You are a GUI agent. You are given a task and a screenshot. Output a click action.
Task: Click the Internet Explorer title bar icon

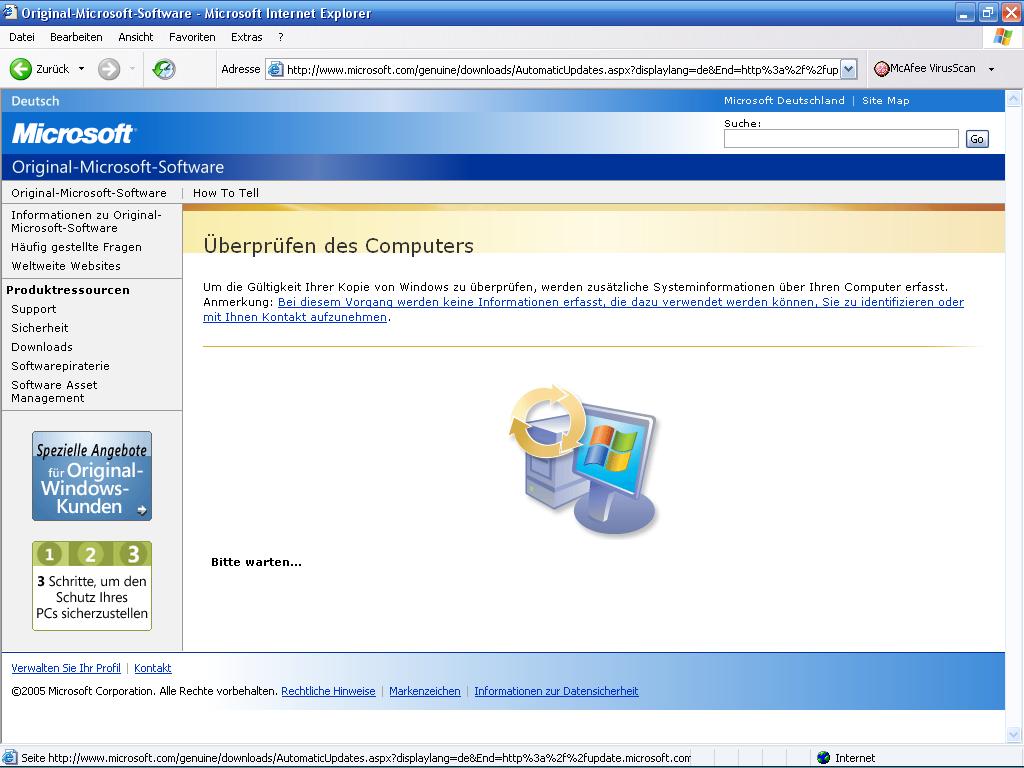pyautogui.click(x=10, y=12)
